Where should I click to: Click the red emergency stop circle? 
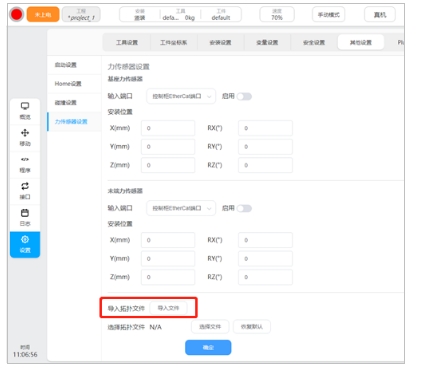click(x=17, y=15)
